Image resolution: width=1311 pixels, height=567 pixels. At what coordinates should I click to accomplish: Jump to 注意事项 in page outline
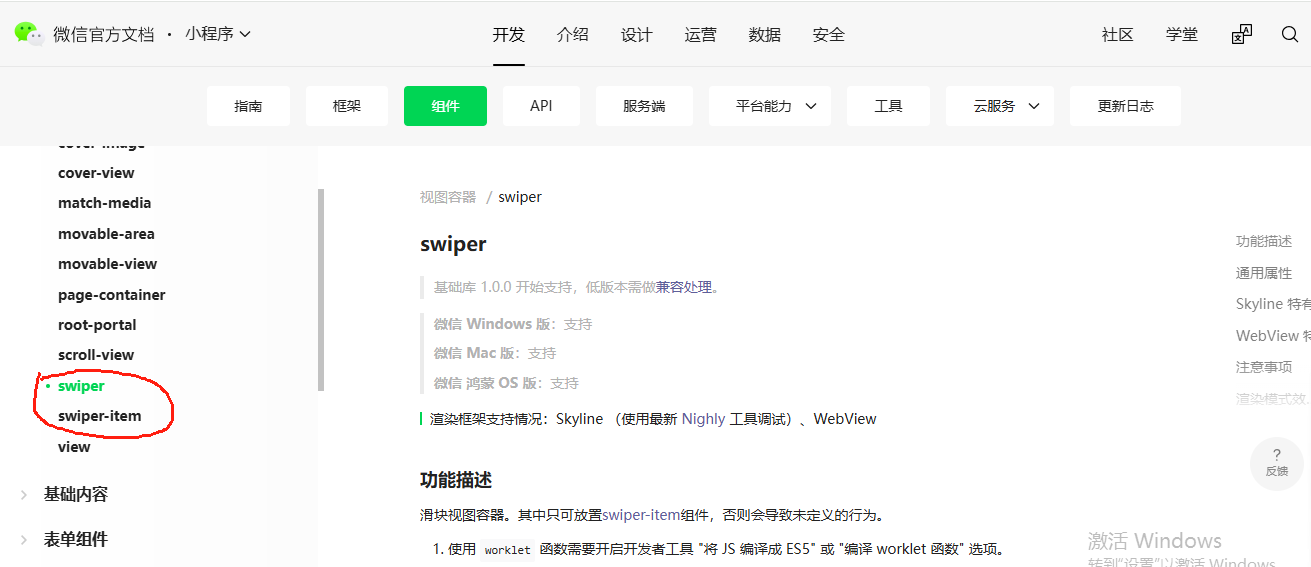point(1264,367)
